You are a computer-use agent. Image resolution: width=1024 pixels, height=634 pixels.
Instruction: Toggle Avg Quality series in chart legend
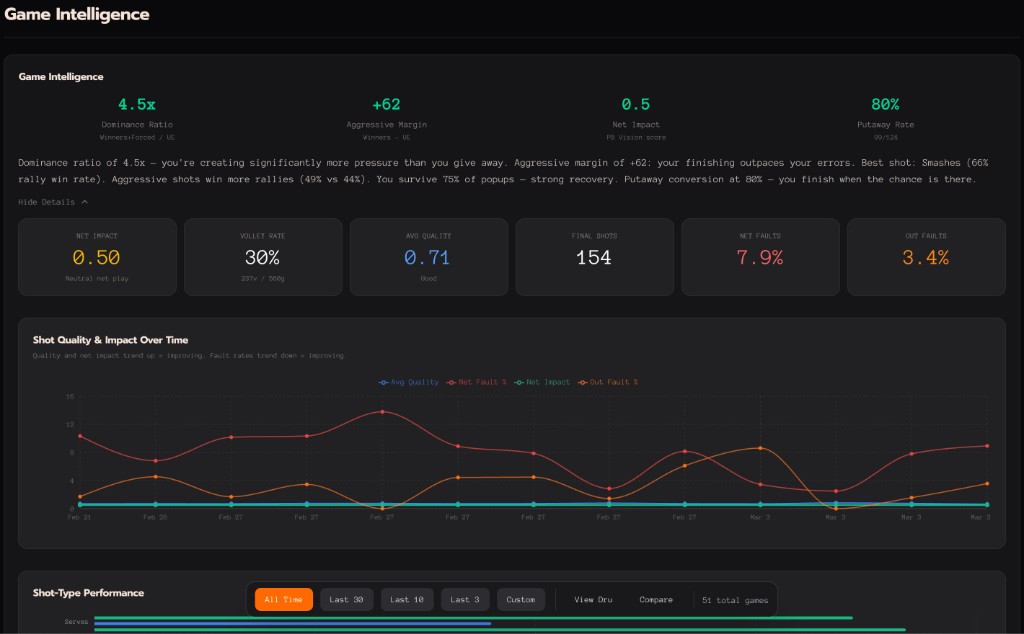[x=409, y=382]
